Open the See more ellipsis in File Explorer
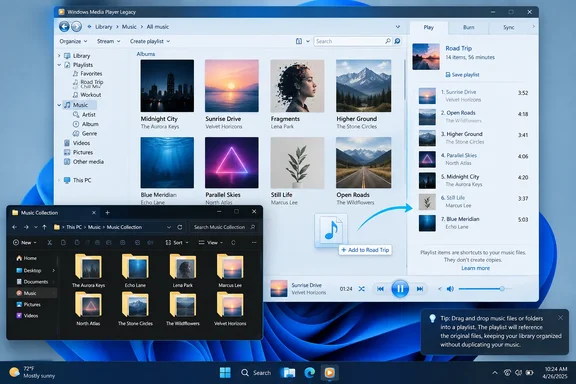The height and width of the screenshot is (384, 576). pos(254,243)
